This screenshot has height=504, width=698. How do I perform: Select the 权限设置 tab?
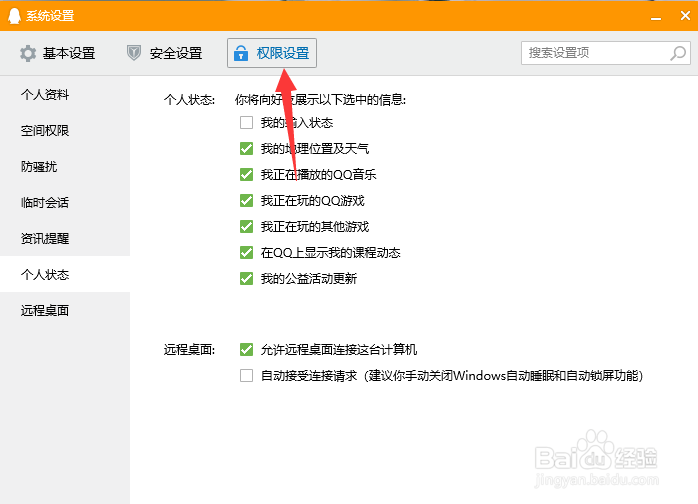pyautogui.click(x=272, y=53)
